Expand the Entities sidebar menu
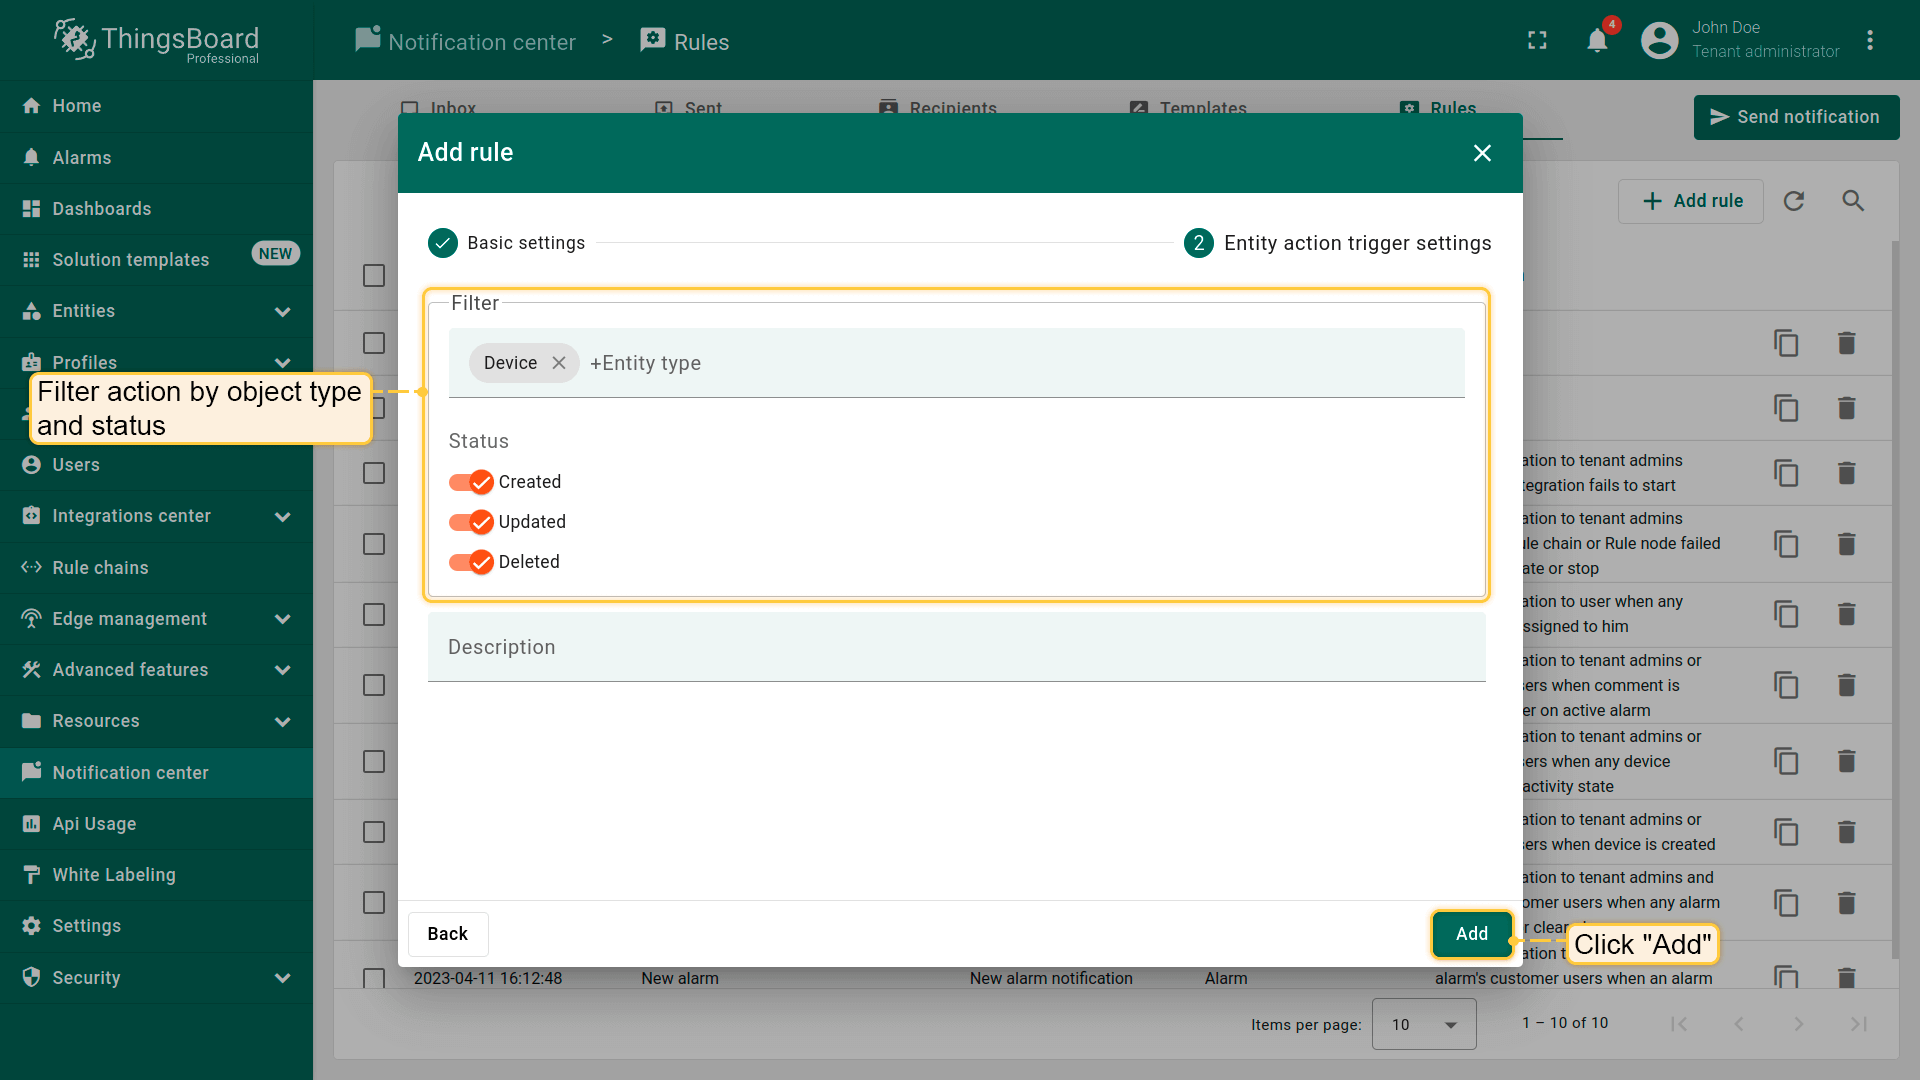The height and width of the screenshot is (1080, 1920). pyautogui.click(x=282, y=311)
